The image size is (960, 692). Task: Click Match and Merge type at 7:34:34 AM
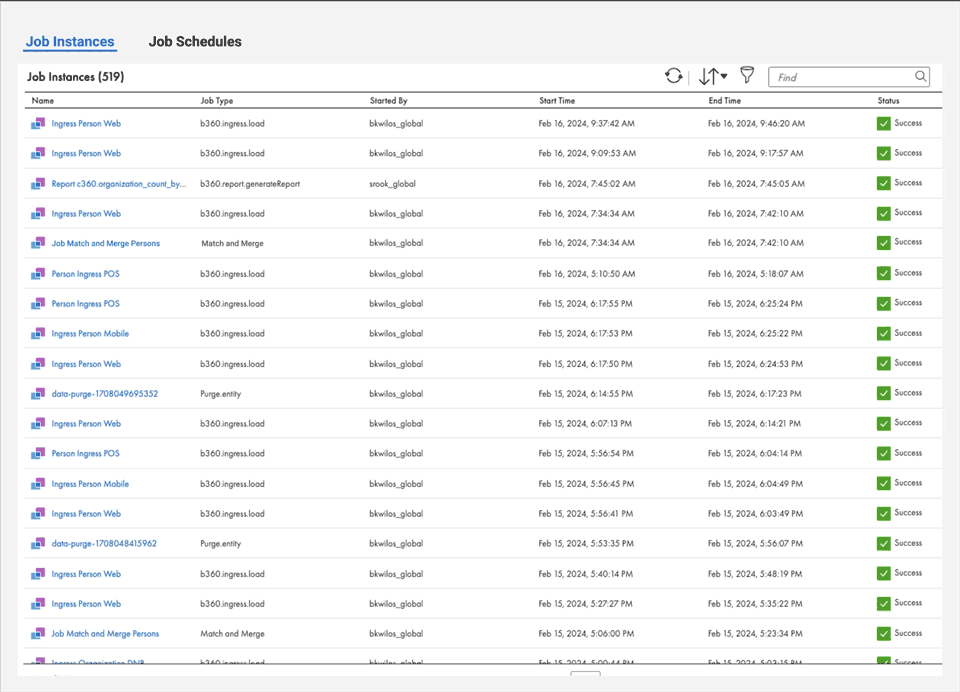pyautogui.click(x=233, y=243)
